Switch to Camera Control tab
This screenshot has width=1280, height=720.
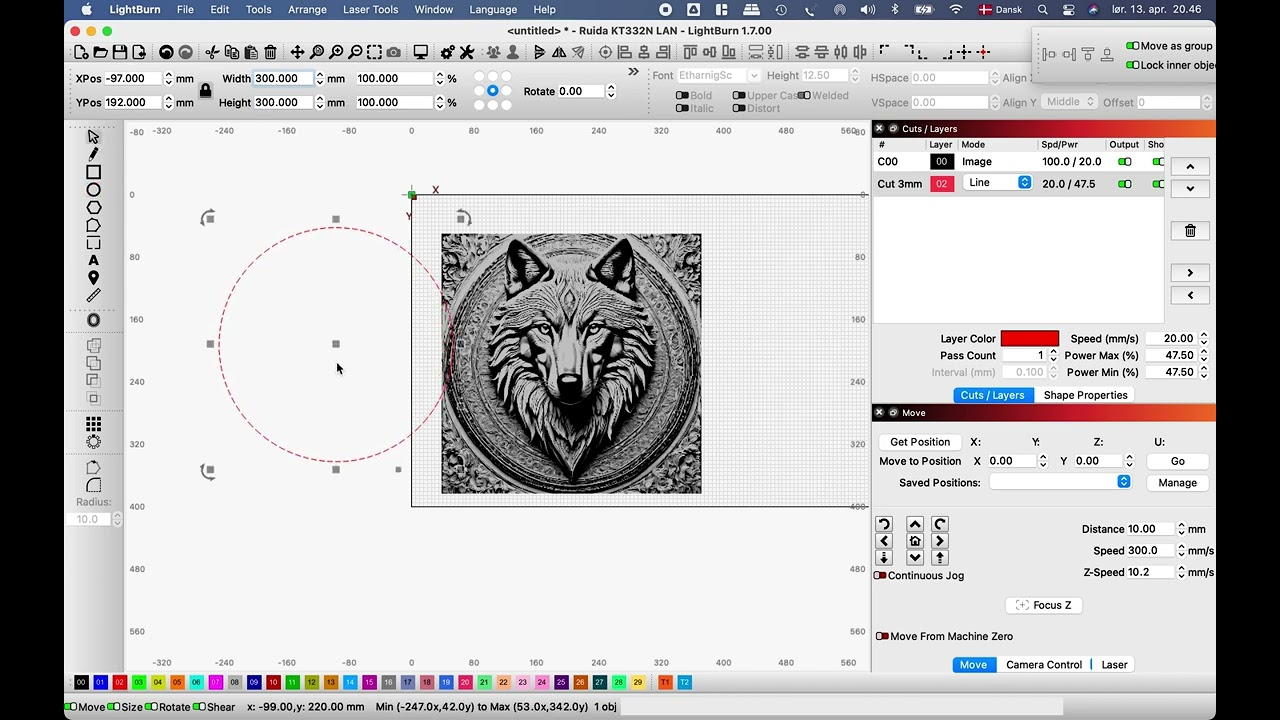tap(1044, 665)
